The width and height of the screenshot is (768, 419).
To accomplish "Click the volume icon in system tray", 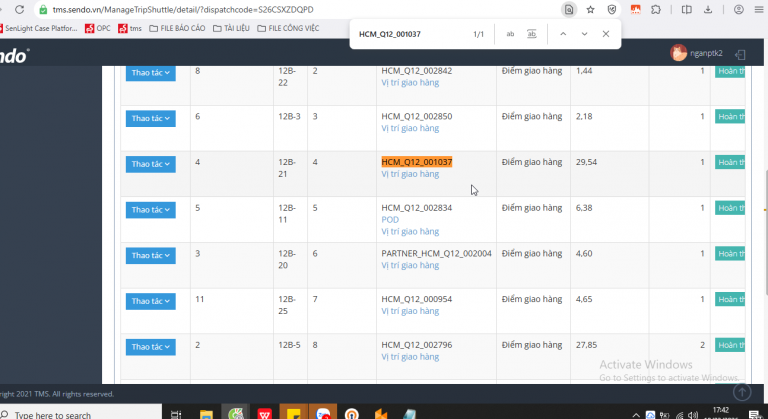I will coord(693,415).
